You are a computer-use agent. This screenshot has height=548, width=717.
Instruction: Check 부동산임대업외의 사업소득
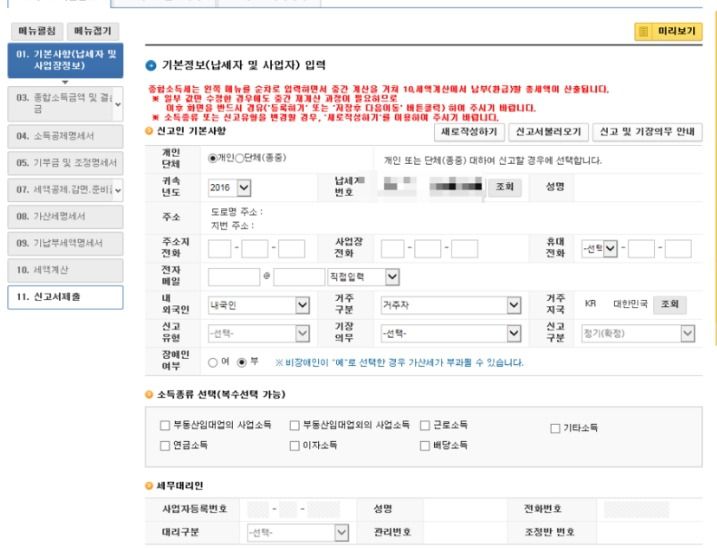[295, 425]
